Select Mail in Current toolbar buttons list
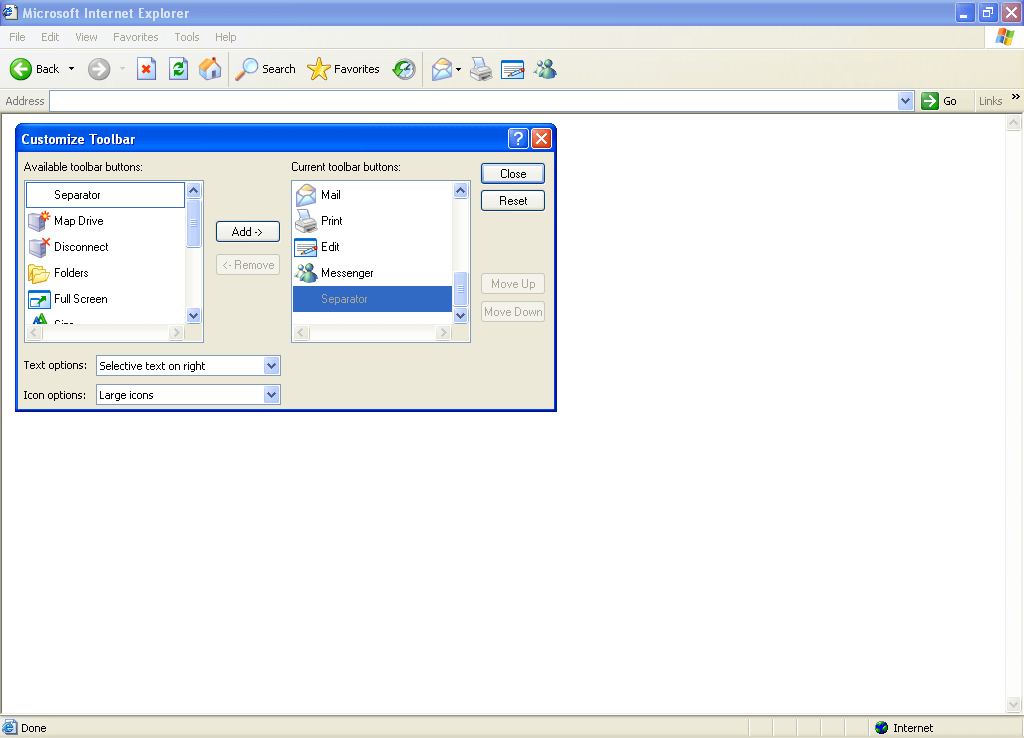Screen dimensions: 1024x738 (372, 195)
